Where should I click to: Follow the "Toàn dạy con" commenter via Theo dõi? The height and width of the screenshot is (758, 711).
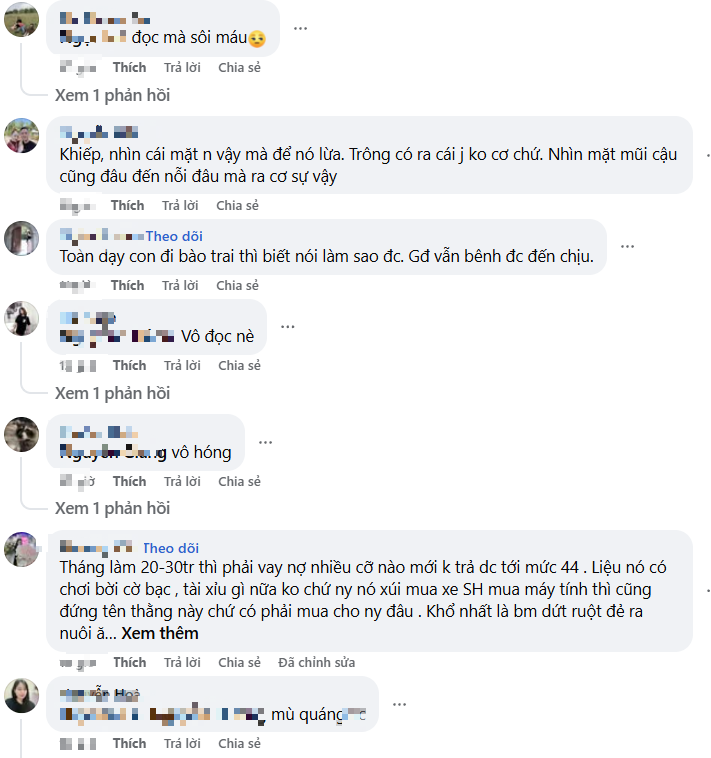pyautogui.click(x=174, y=236)
